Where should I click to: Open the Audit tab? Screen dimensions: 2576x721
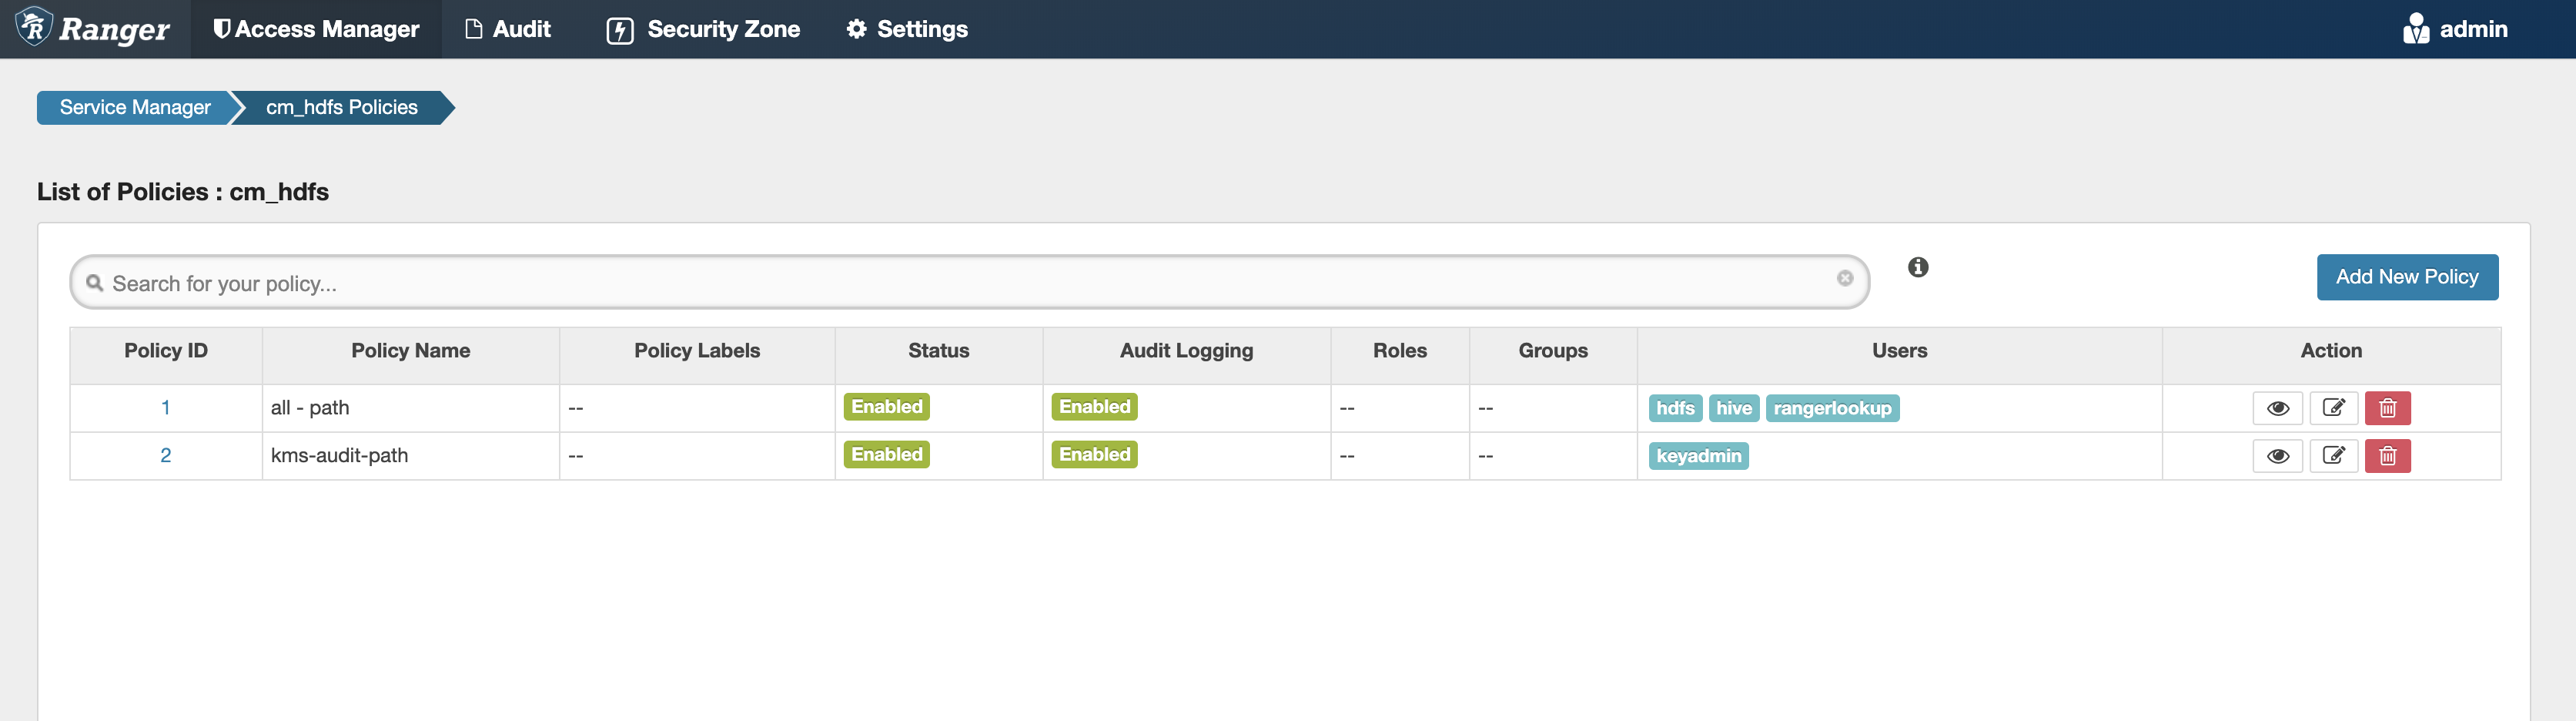click(508, 29)
